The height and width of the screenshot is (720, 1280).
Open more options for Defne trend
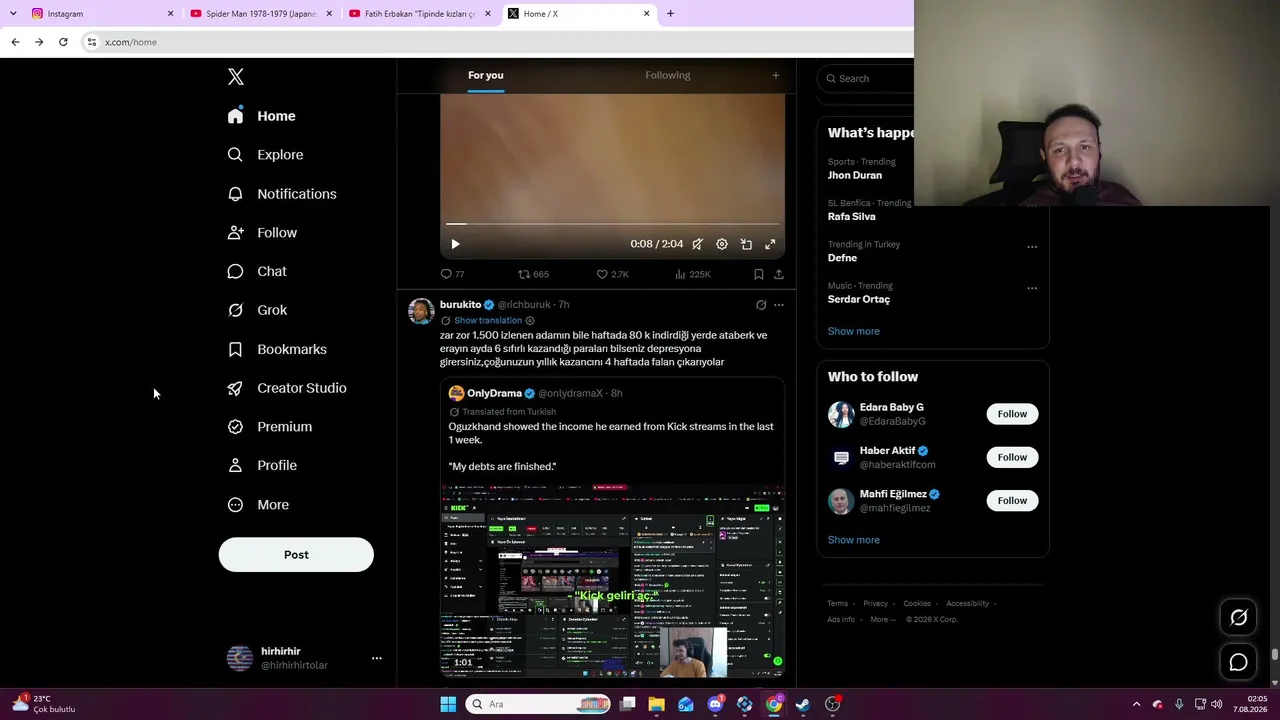[x=1032, y=247]
